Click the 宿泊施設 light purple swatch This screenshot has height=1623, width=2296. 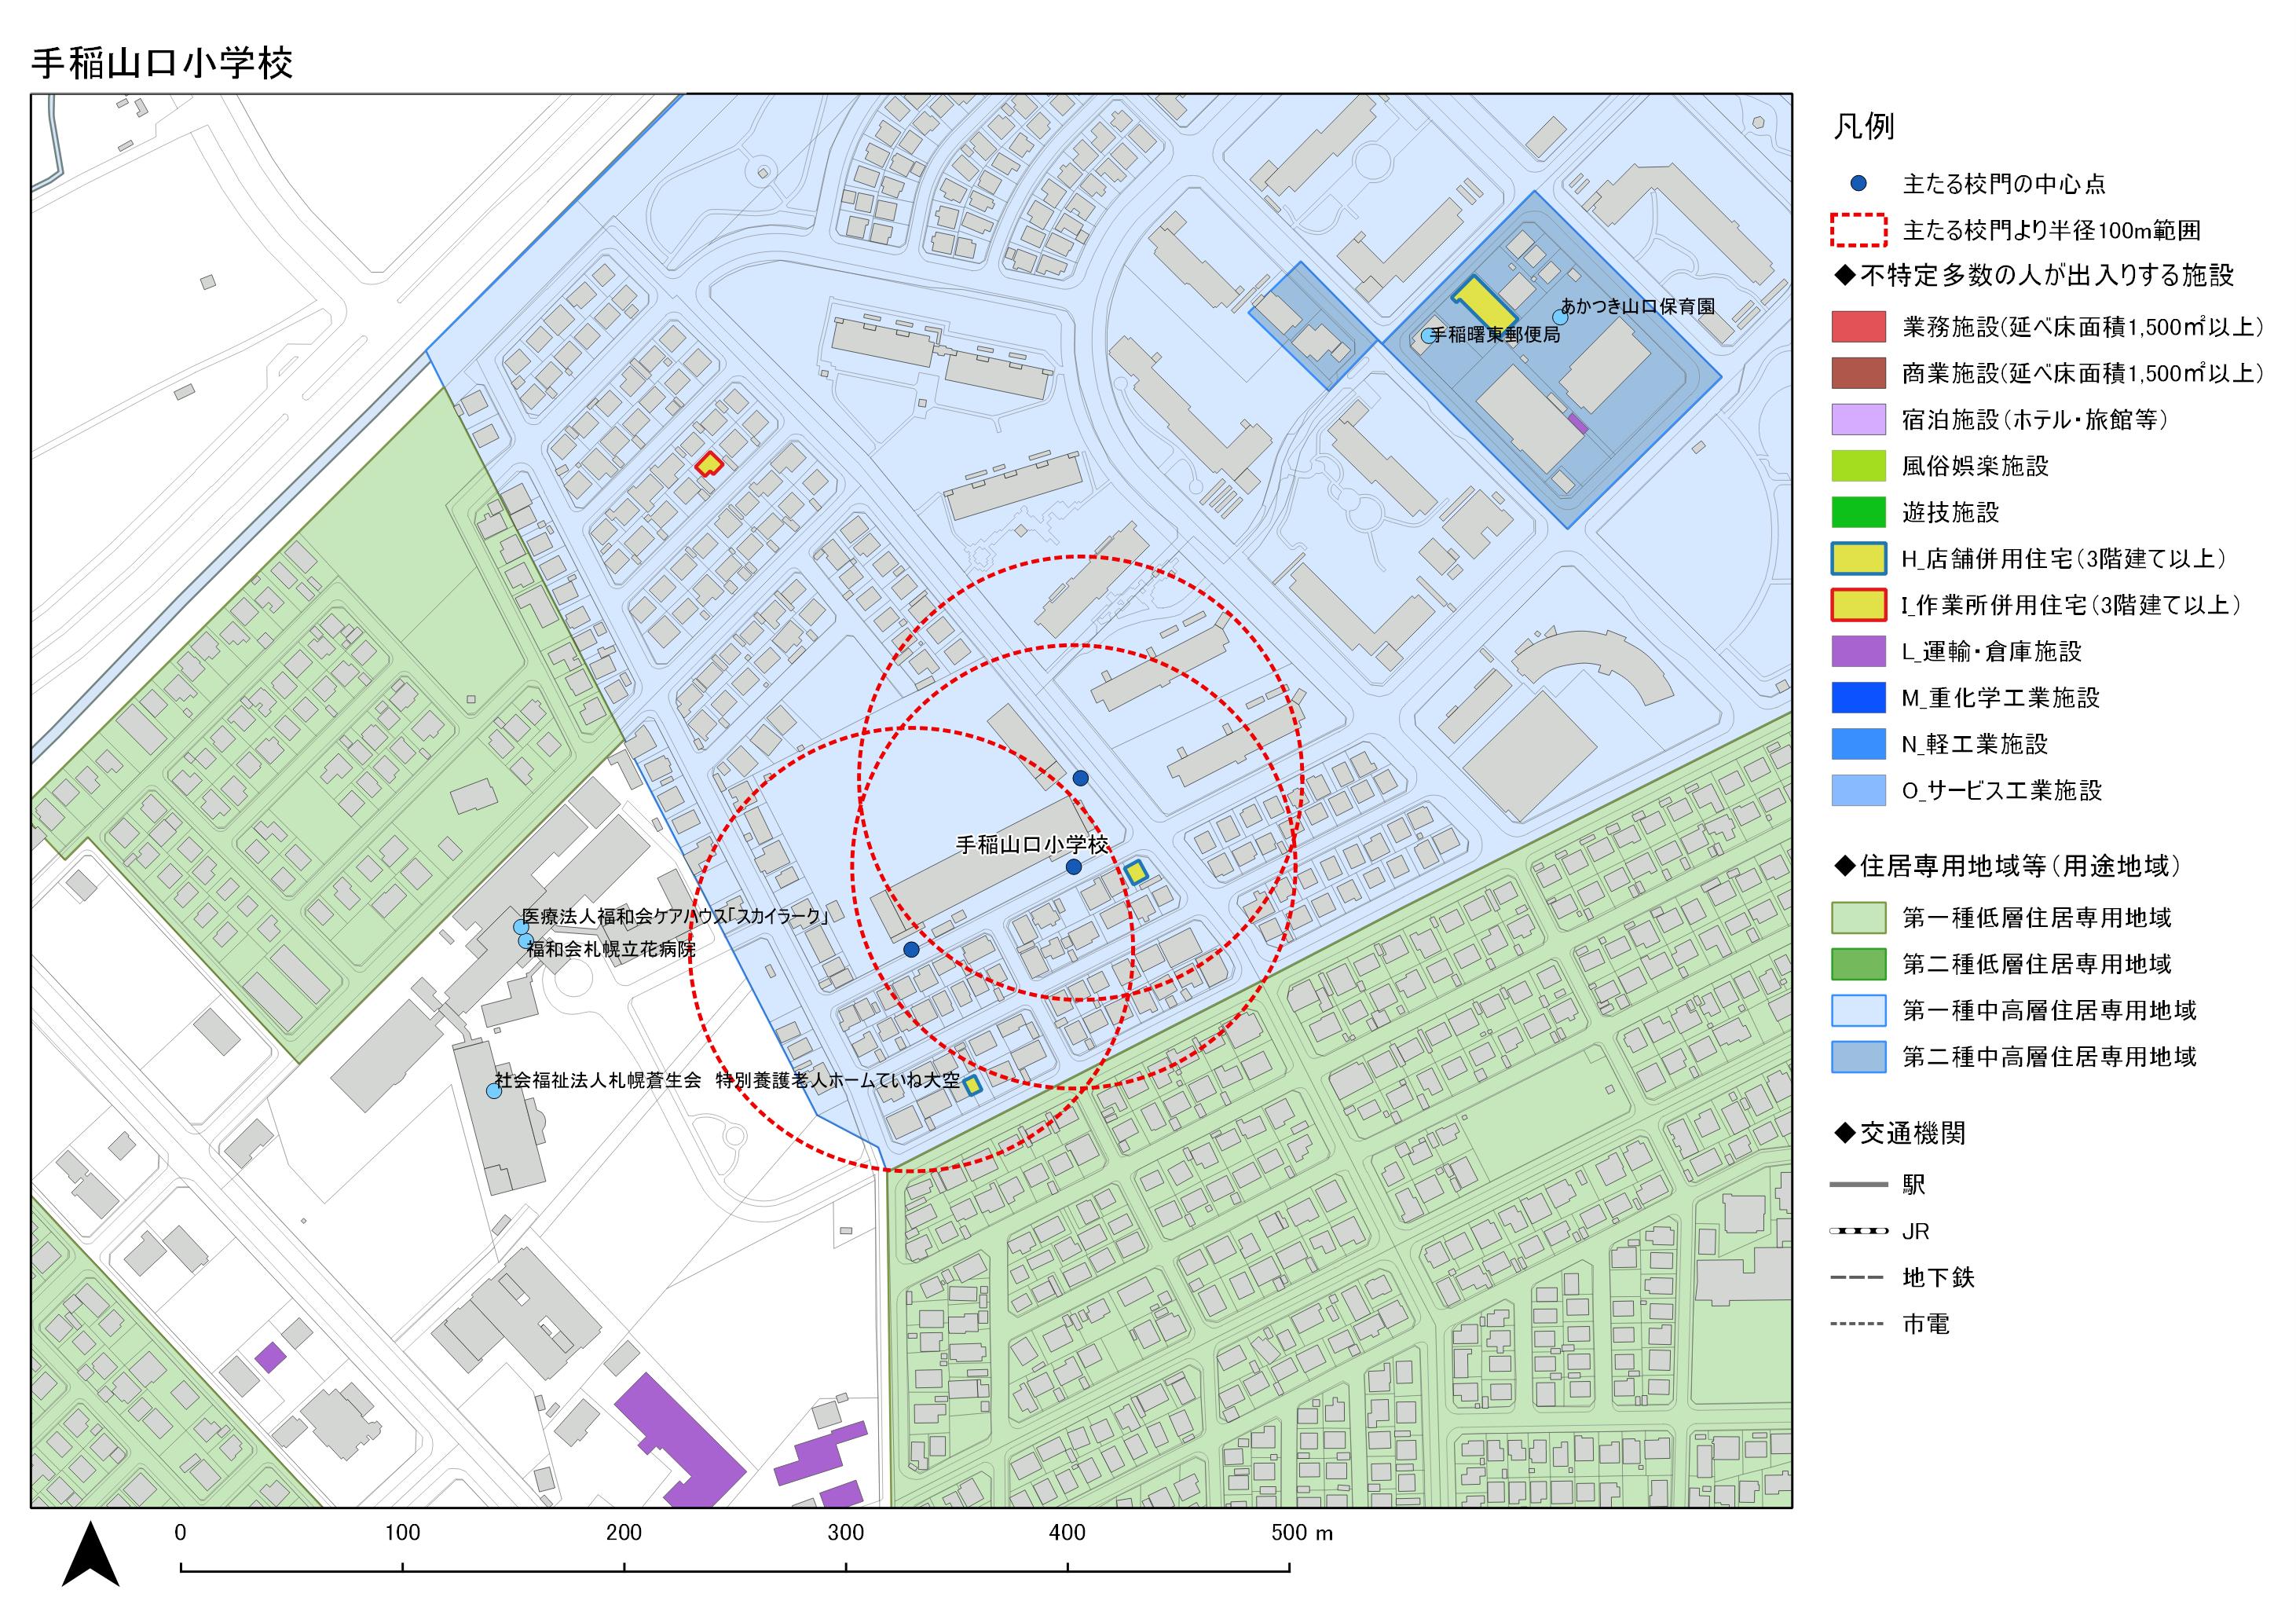click(1858, 419)
